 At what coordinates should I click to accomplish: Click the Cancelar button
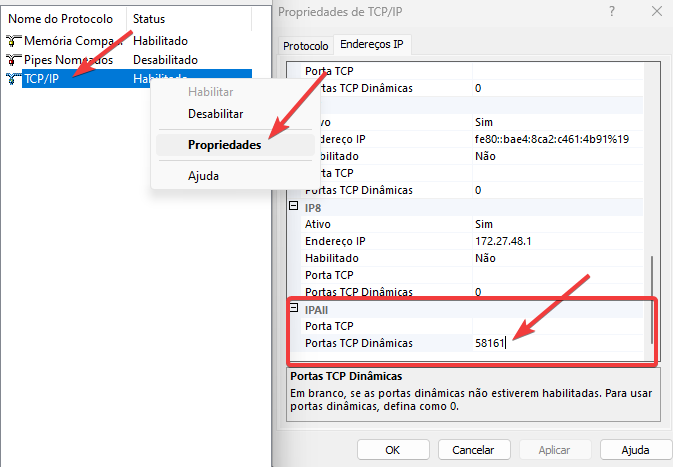(x=473, y=450)
